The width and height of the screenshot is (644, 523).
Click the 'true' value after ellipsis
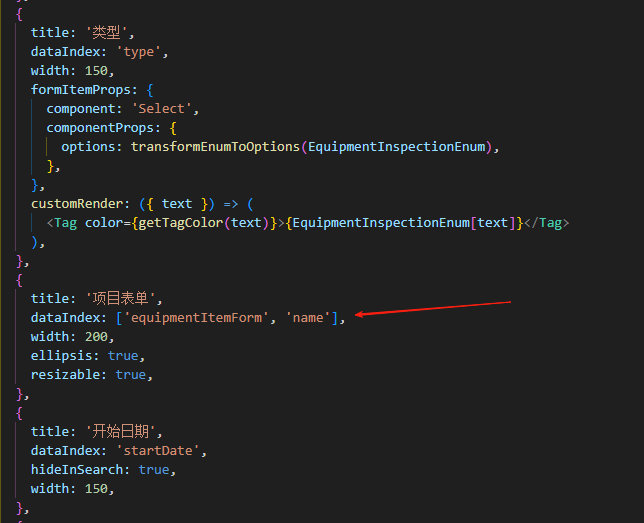(123, 356)
